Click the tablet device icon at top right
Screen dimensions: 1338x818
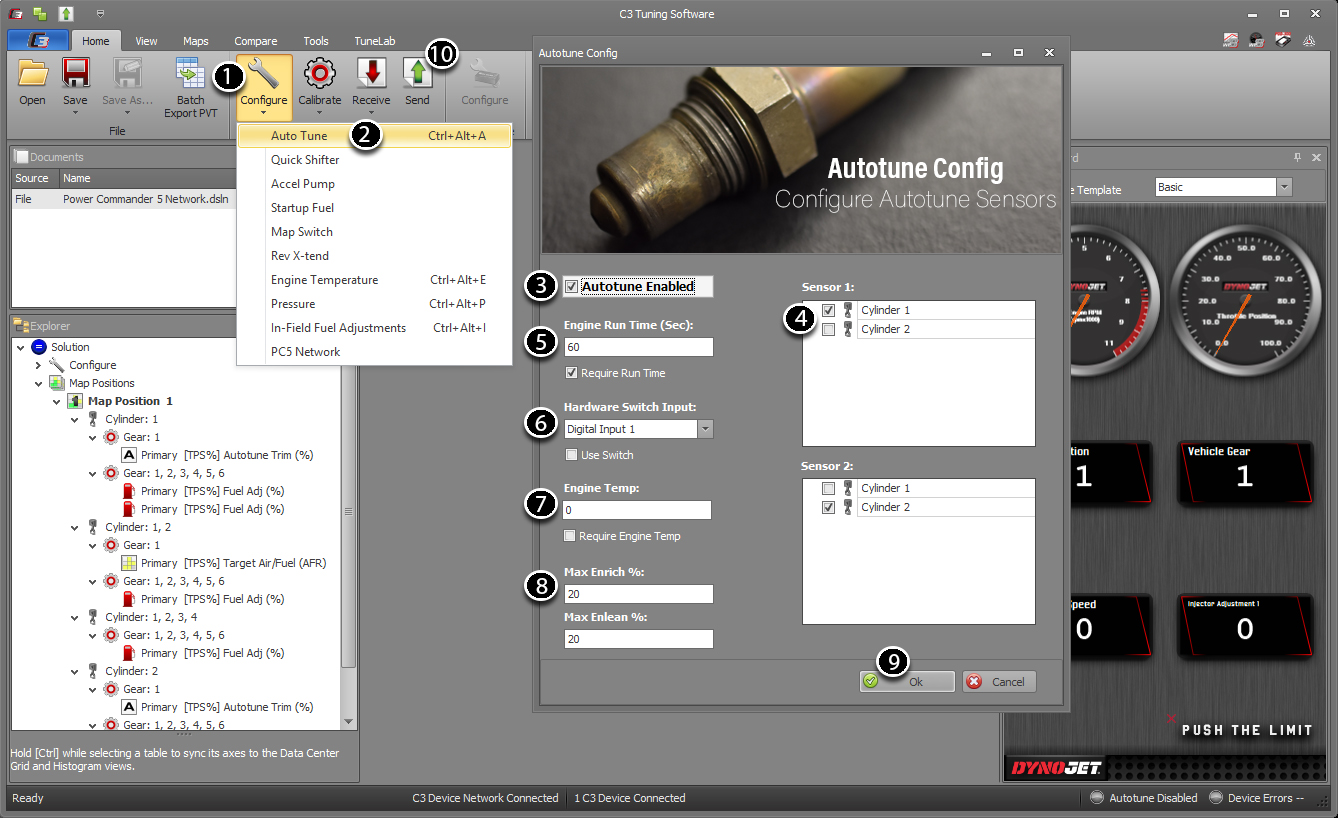pyautogui.click(x=1284, y=41)
